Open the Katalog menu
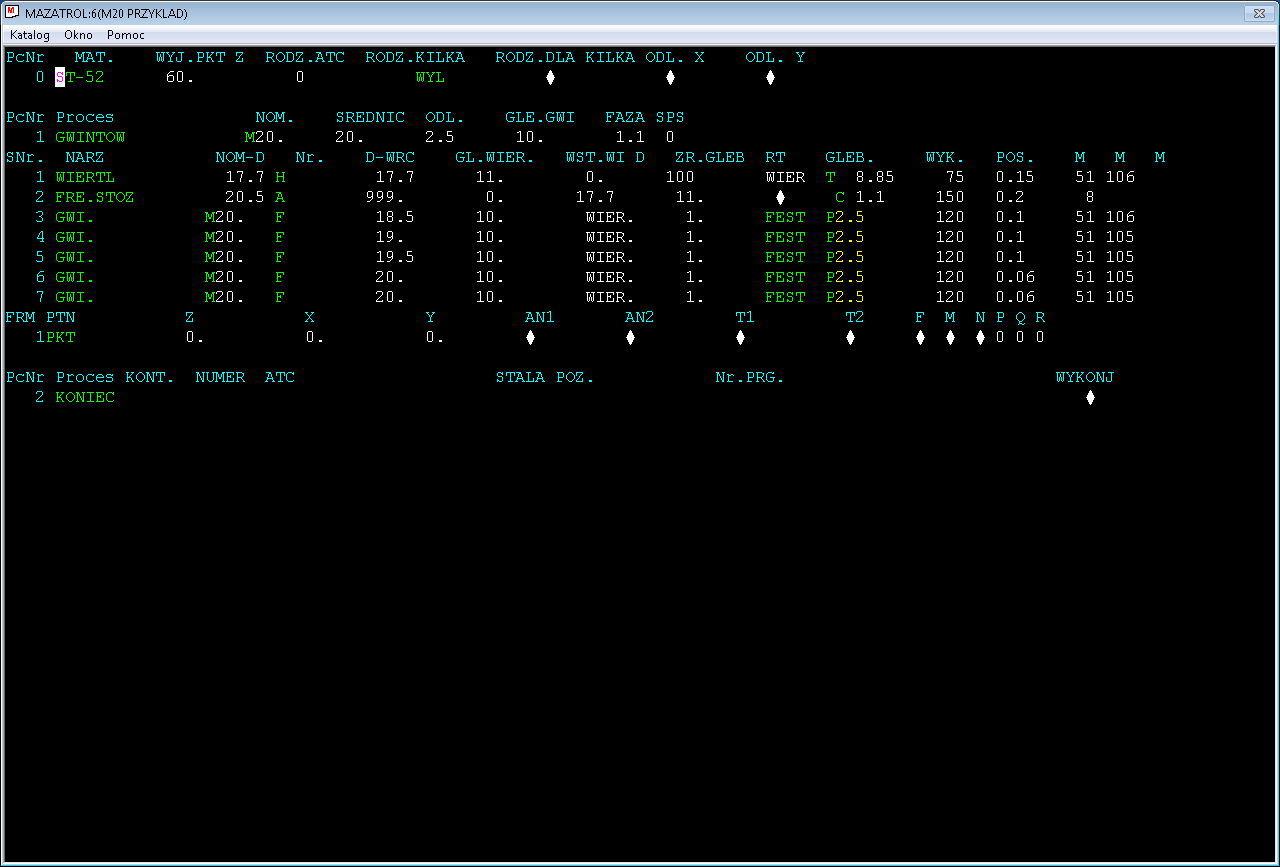 click(30, 35)
